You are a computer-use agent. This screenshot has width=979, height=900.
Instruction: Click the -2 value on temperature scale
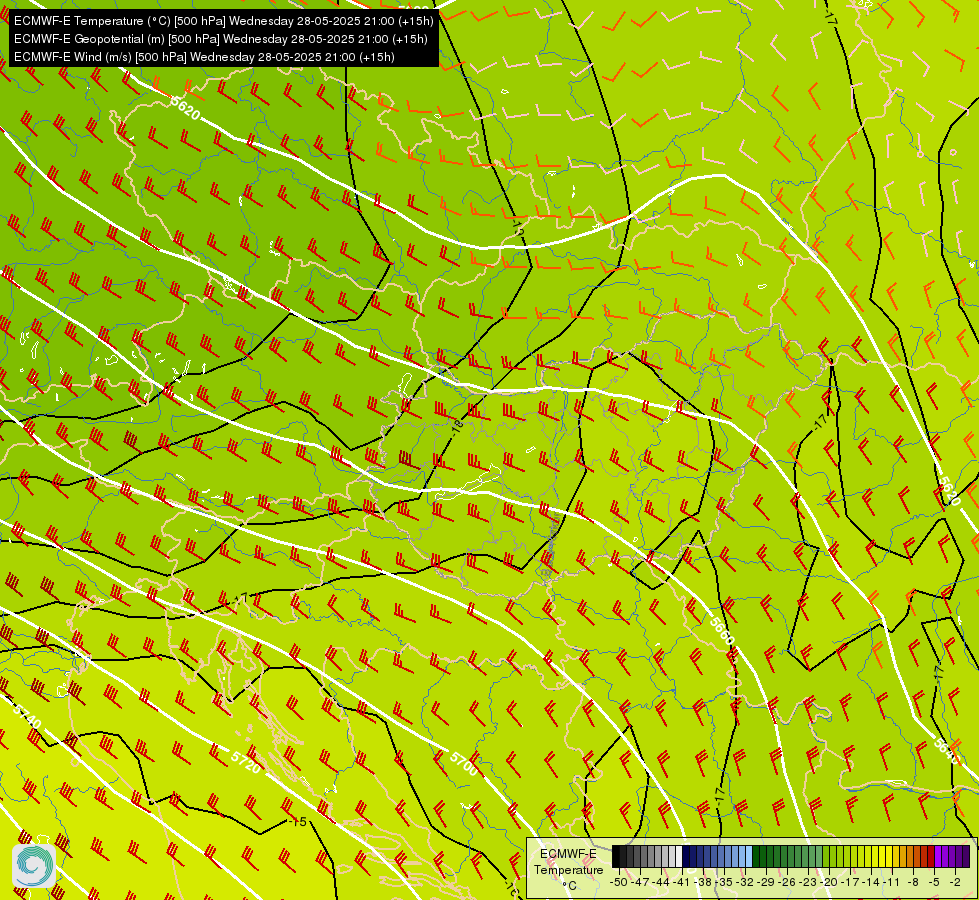(x=955, y=883)
